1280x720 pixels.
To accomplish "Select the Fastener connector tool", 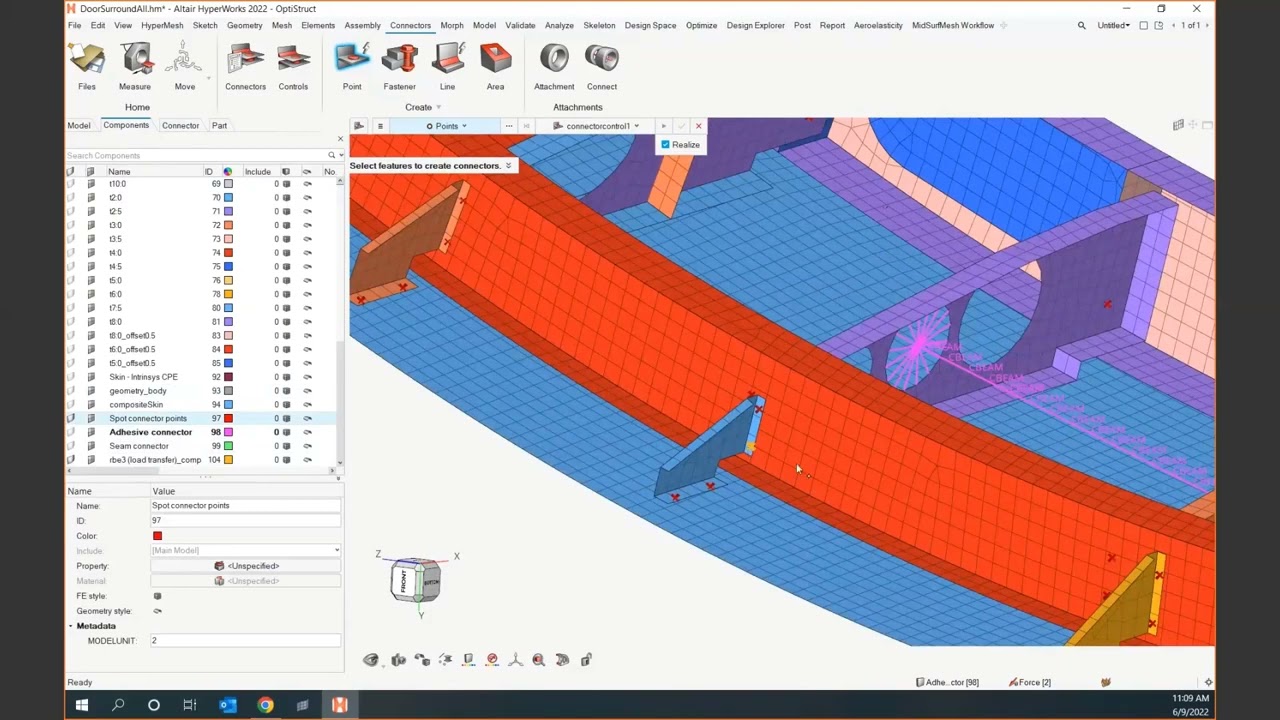I will (x=399, y=67).
